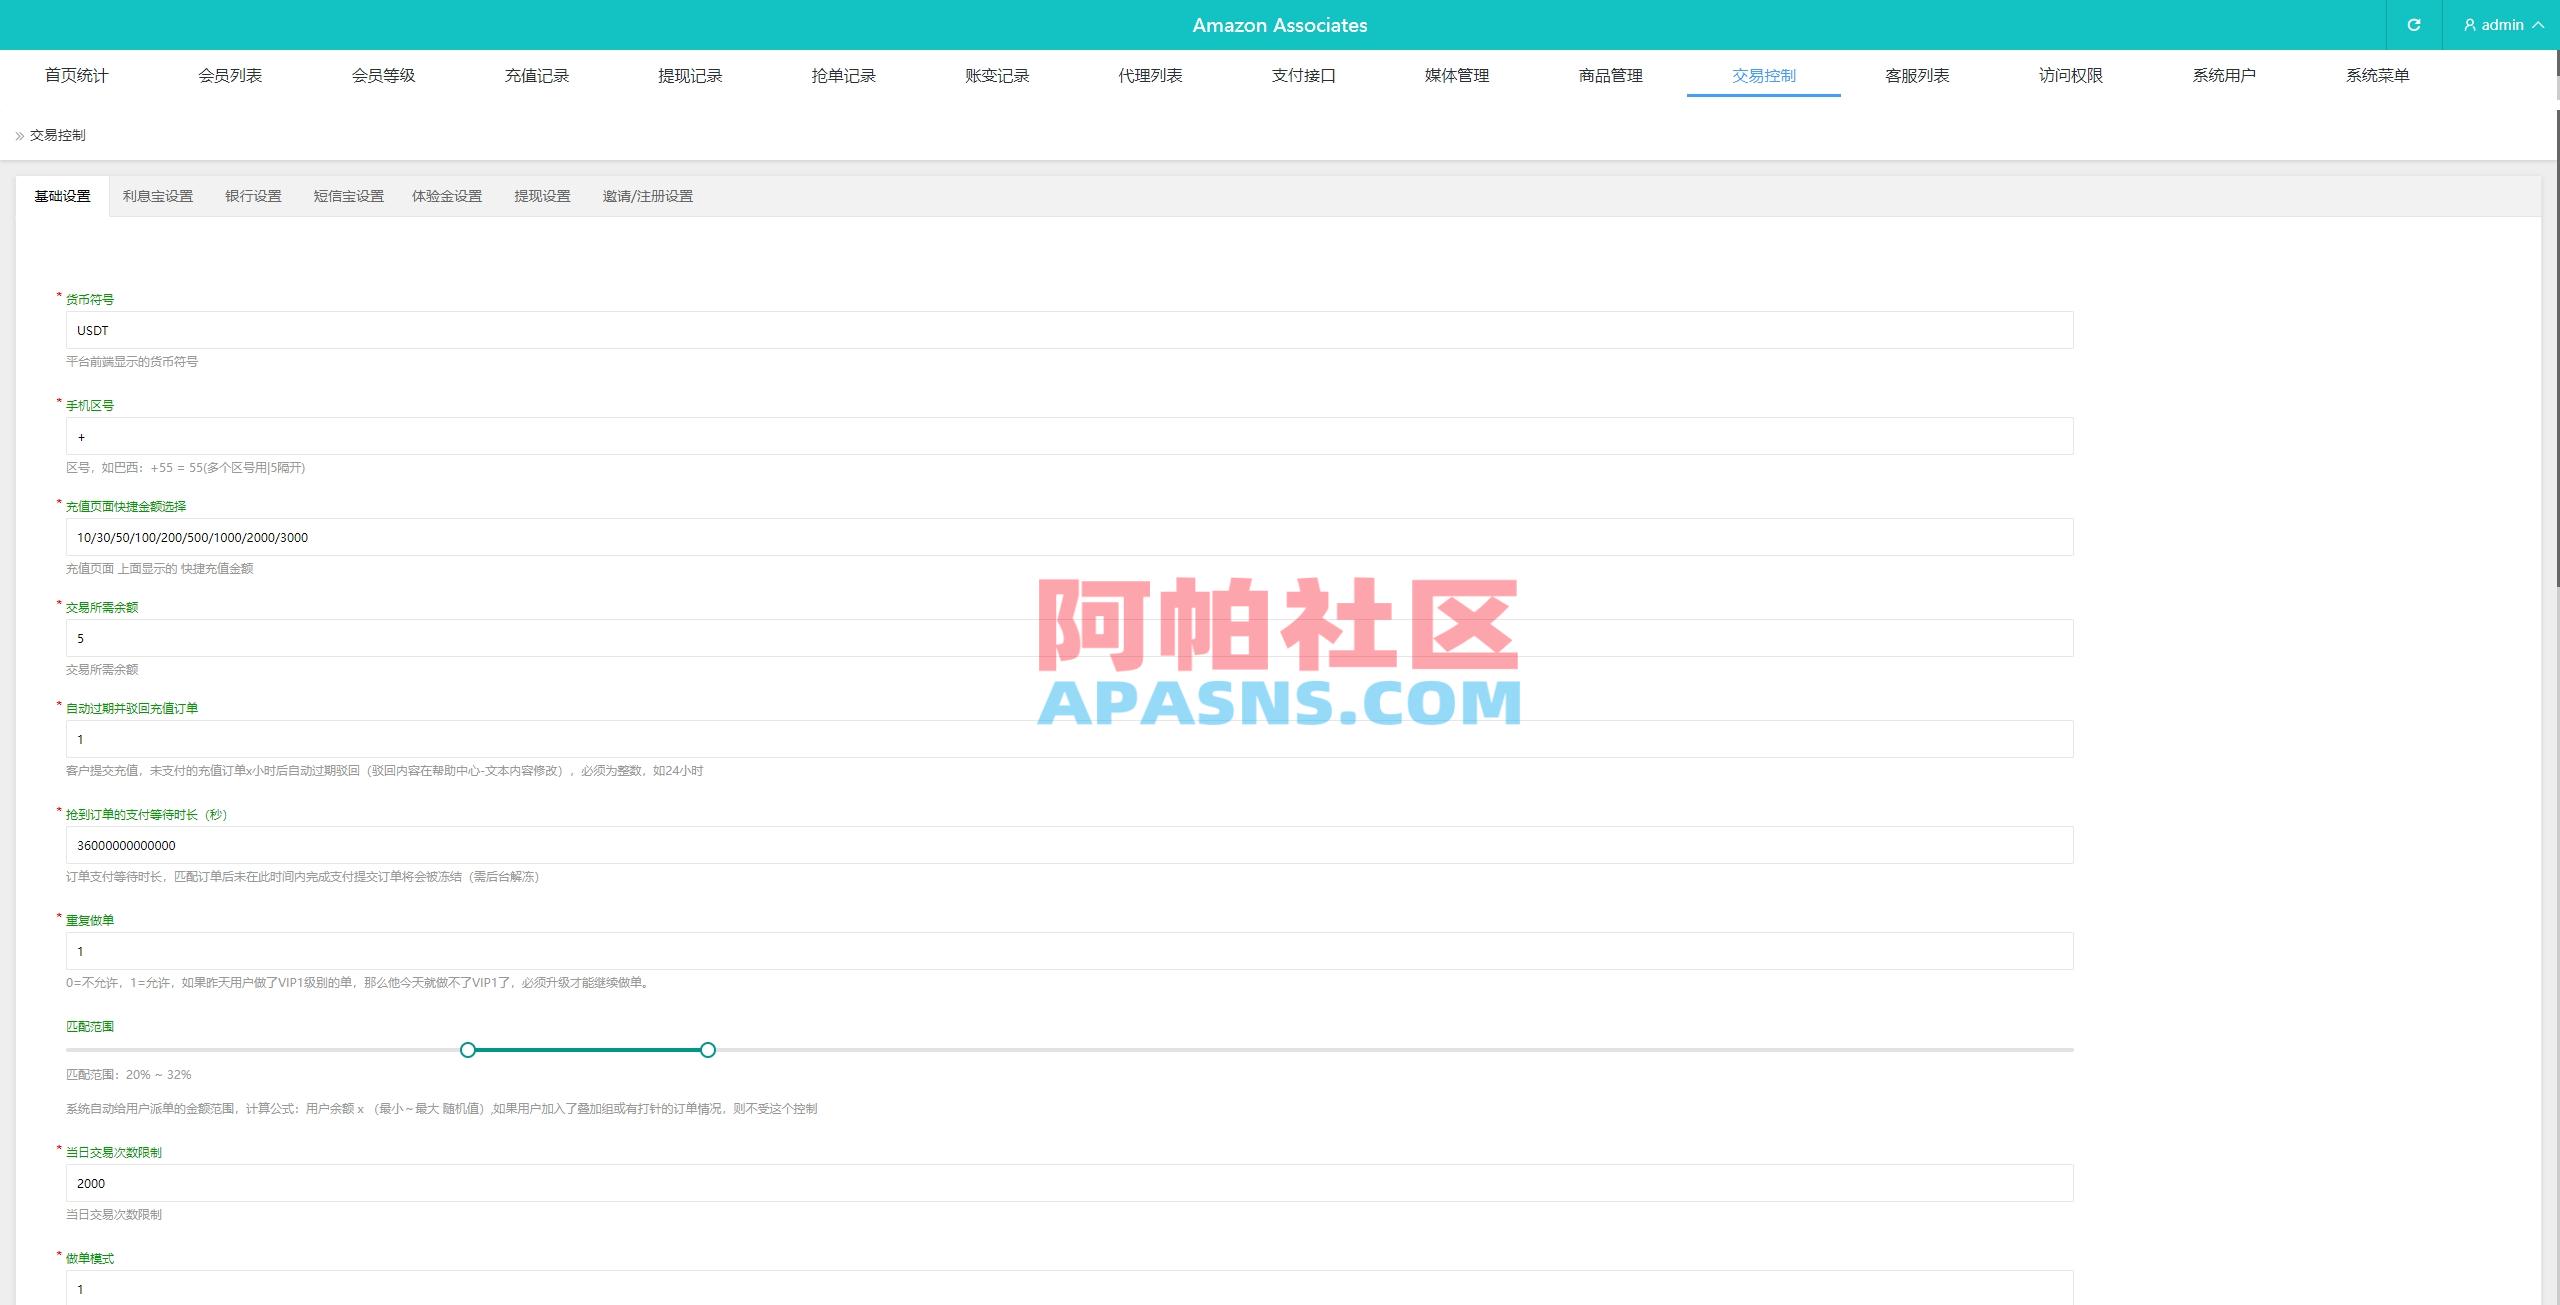2560x1305 pixels.
Task: Click the refresh icon in the header
Action: tap(2413, 25)
